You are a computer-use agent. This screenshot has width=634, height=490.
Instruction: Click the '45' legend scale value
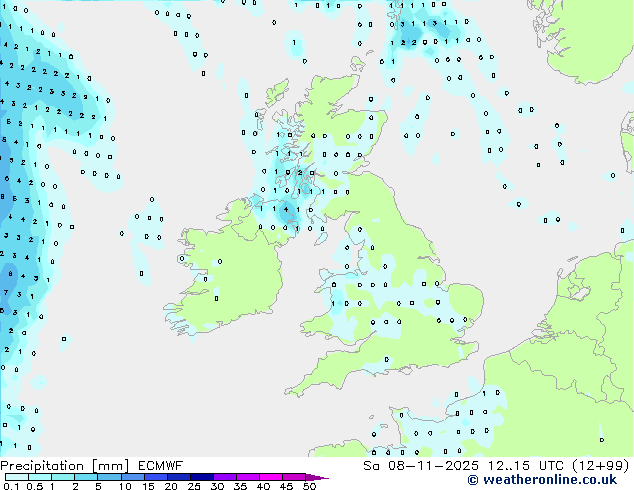tap(286, 486)
